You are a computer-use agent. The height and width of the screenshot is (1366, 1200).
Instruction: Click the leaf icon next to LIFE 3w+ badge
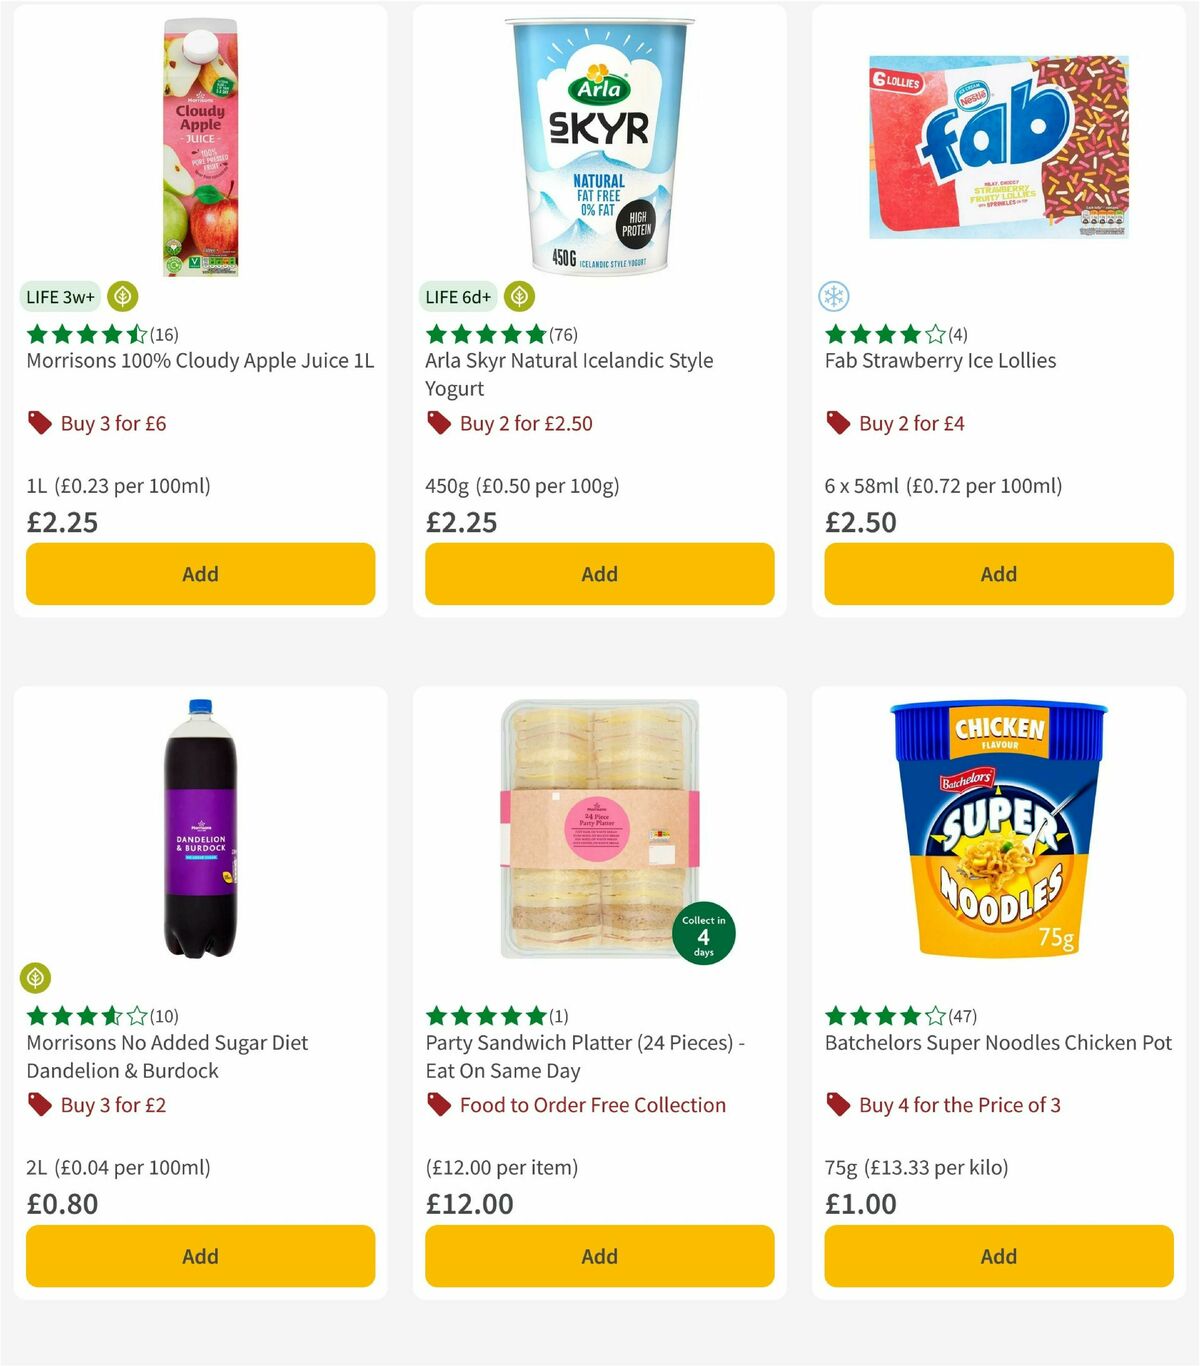pos(122,297)
